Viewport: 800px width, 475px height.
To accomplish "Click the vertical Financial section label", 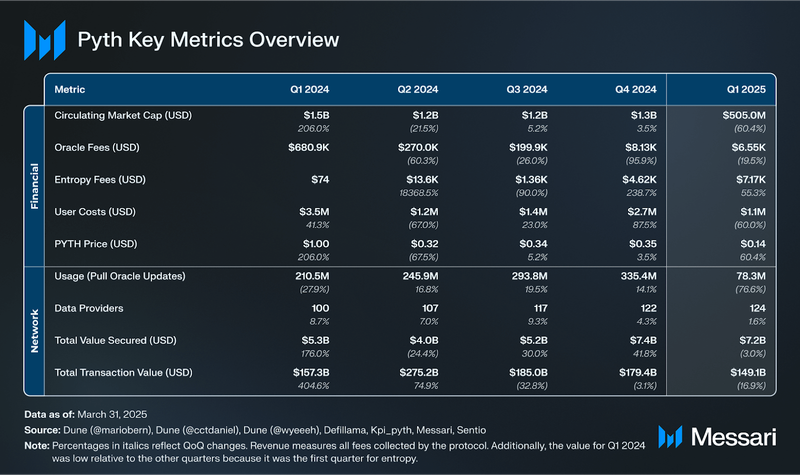I will click(33, 183).
